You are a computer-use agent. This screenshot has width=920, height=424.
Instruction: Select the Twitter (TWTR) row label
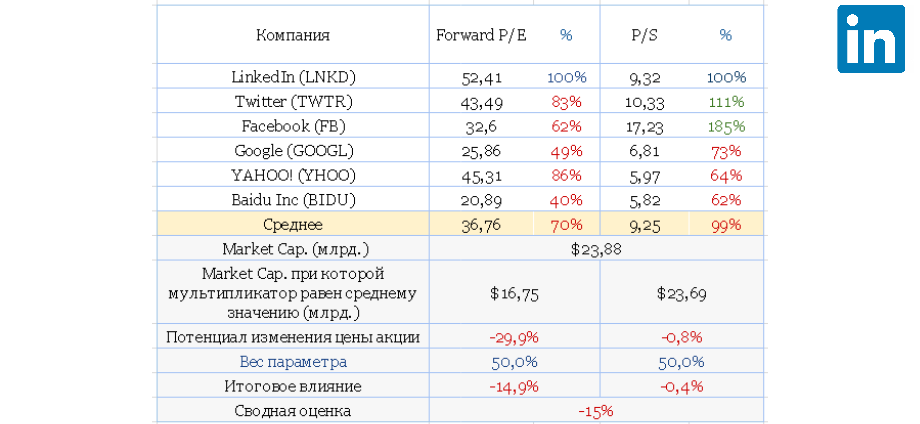tap(293, 102)
